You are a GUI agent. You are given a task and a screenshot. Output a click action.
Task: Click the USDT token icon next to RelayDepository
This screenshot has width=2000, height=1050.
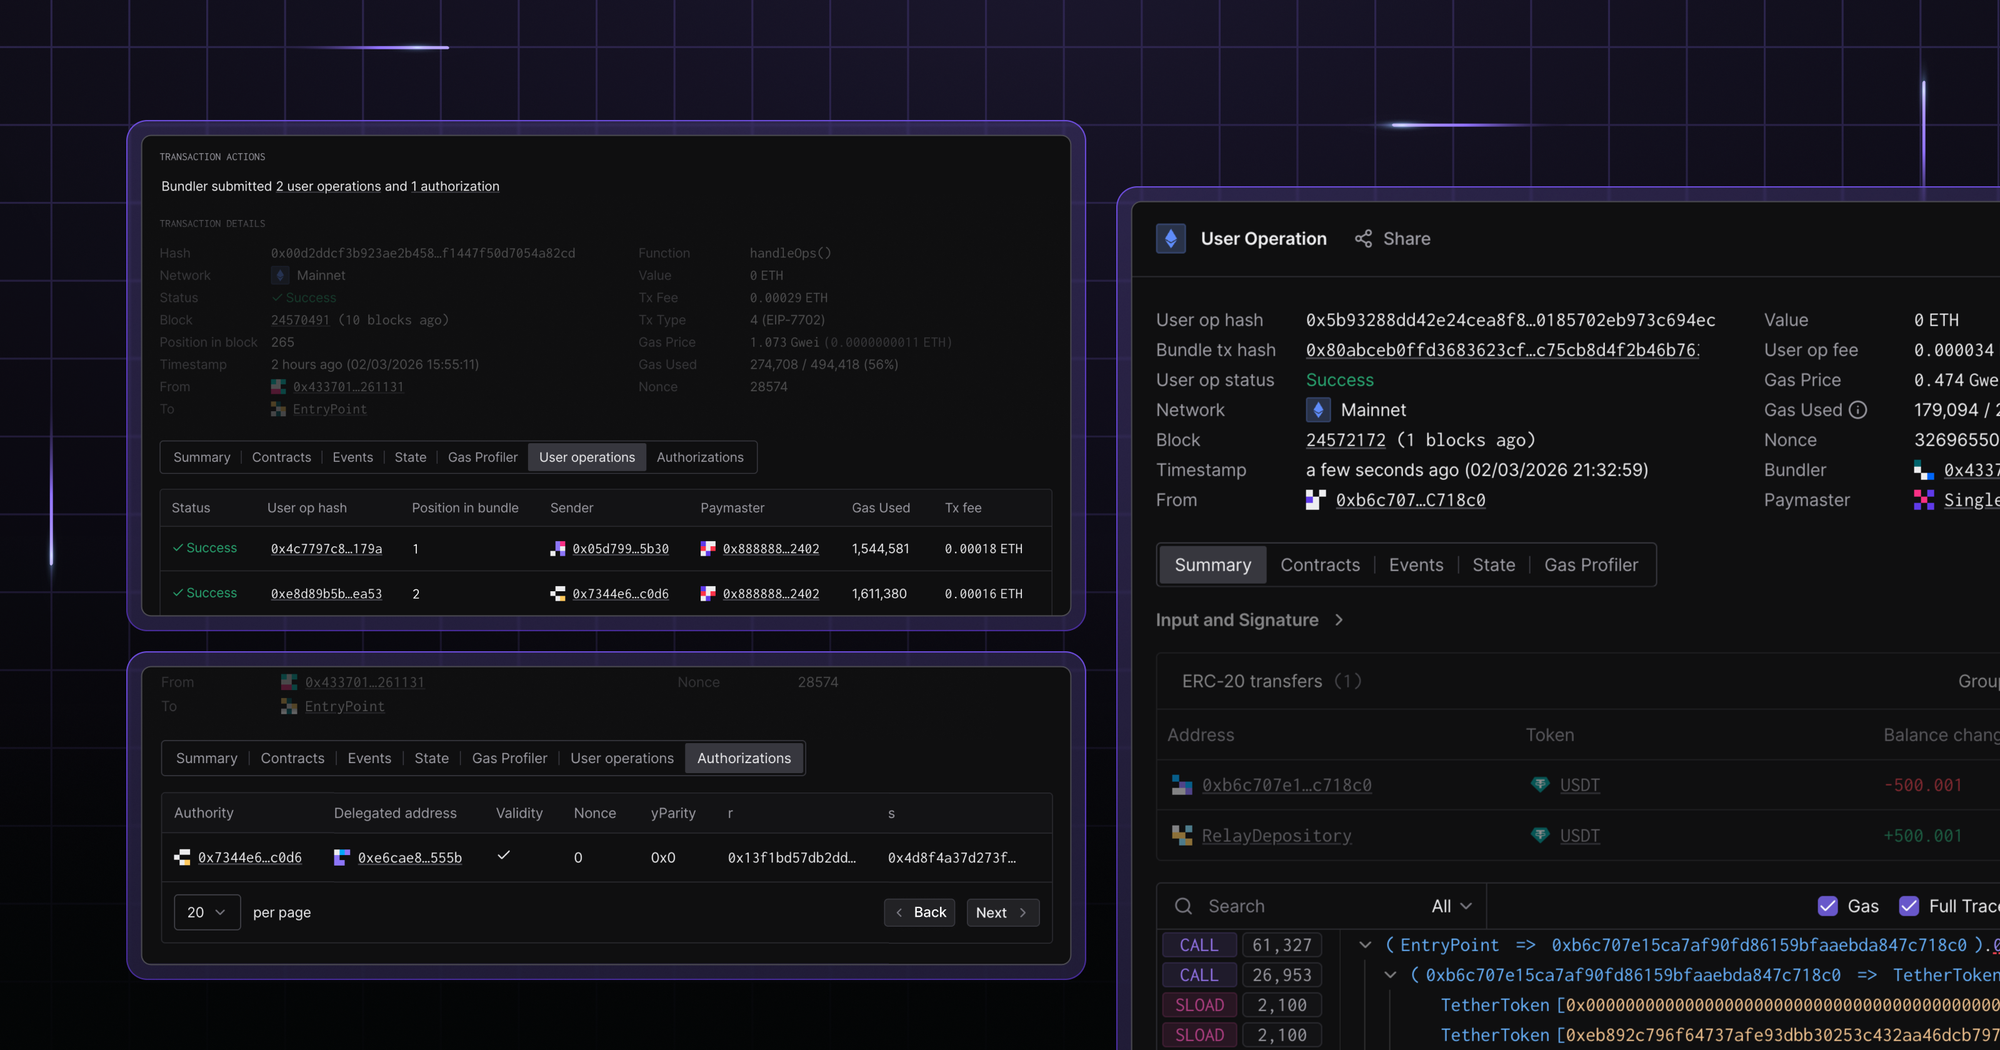pos(1539,835)
